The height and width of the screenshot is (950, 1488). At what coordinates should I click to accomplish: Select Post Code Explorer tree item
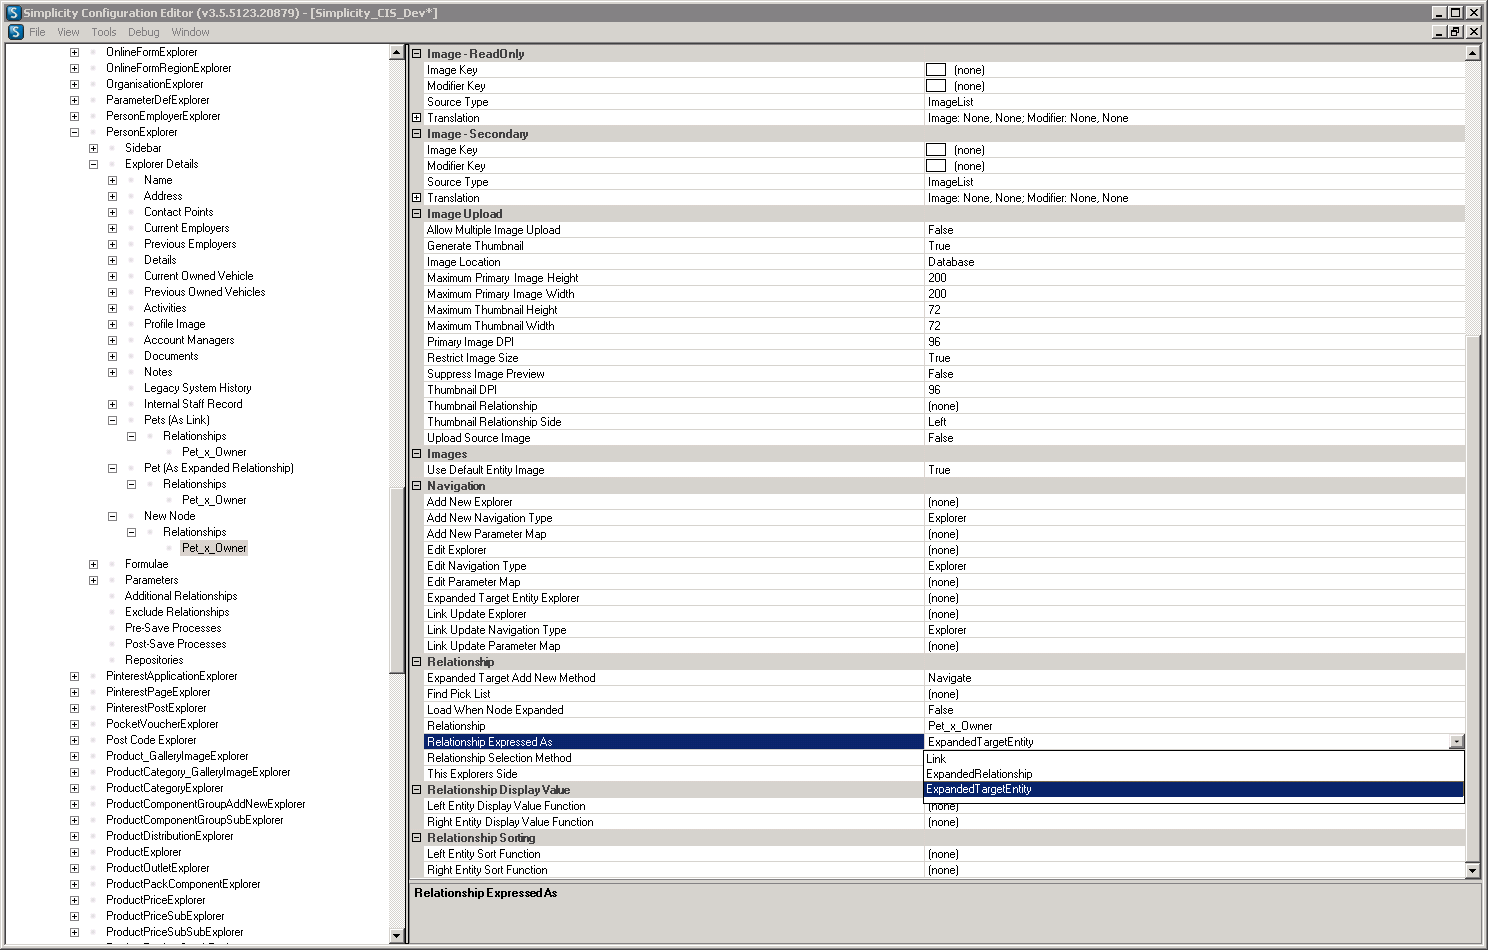pyautogui.click(x=151, y=740)
